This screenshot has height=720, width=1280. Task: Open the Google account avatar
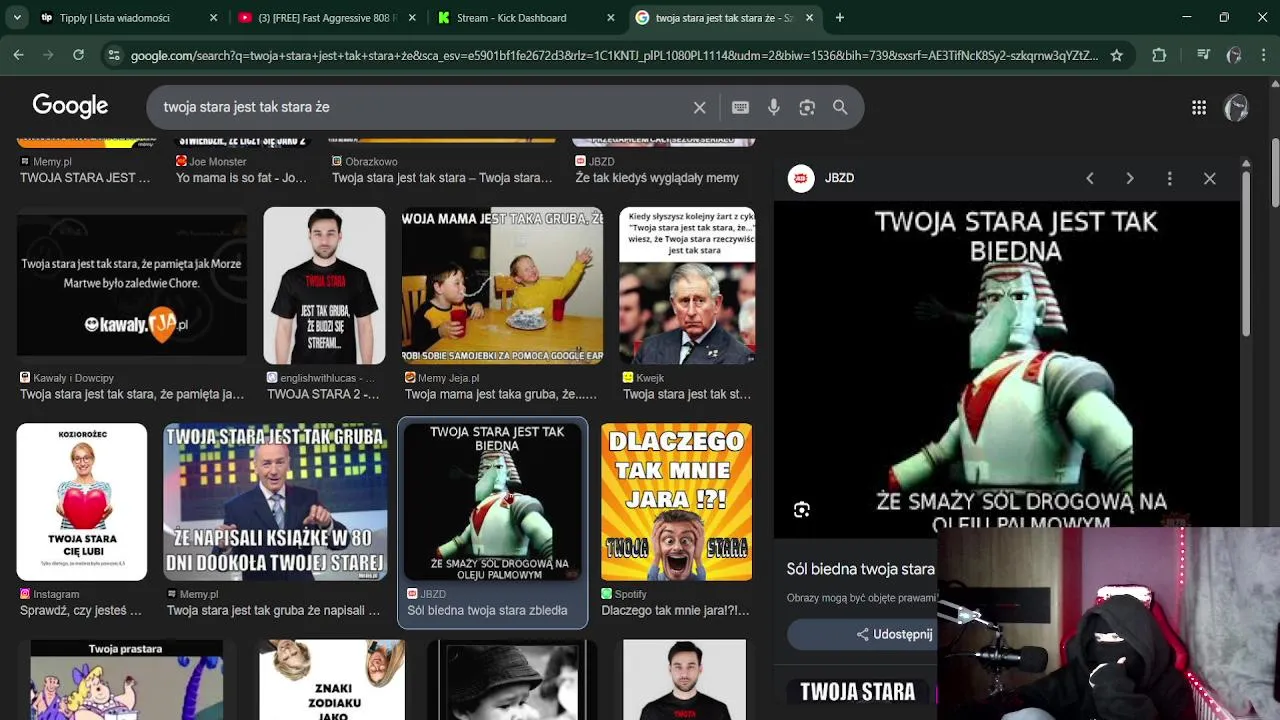point(1237,108)
